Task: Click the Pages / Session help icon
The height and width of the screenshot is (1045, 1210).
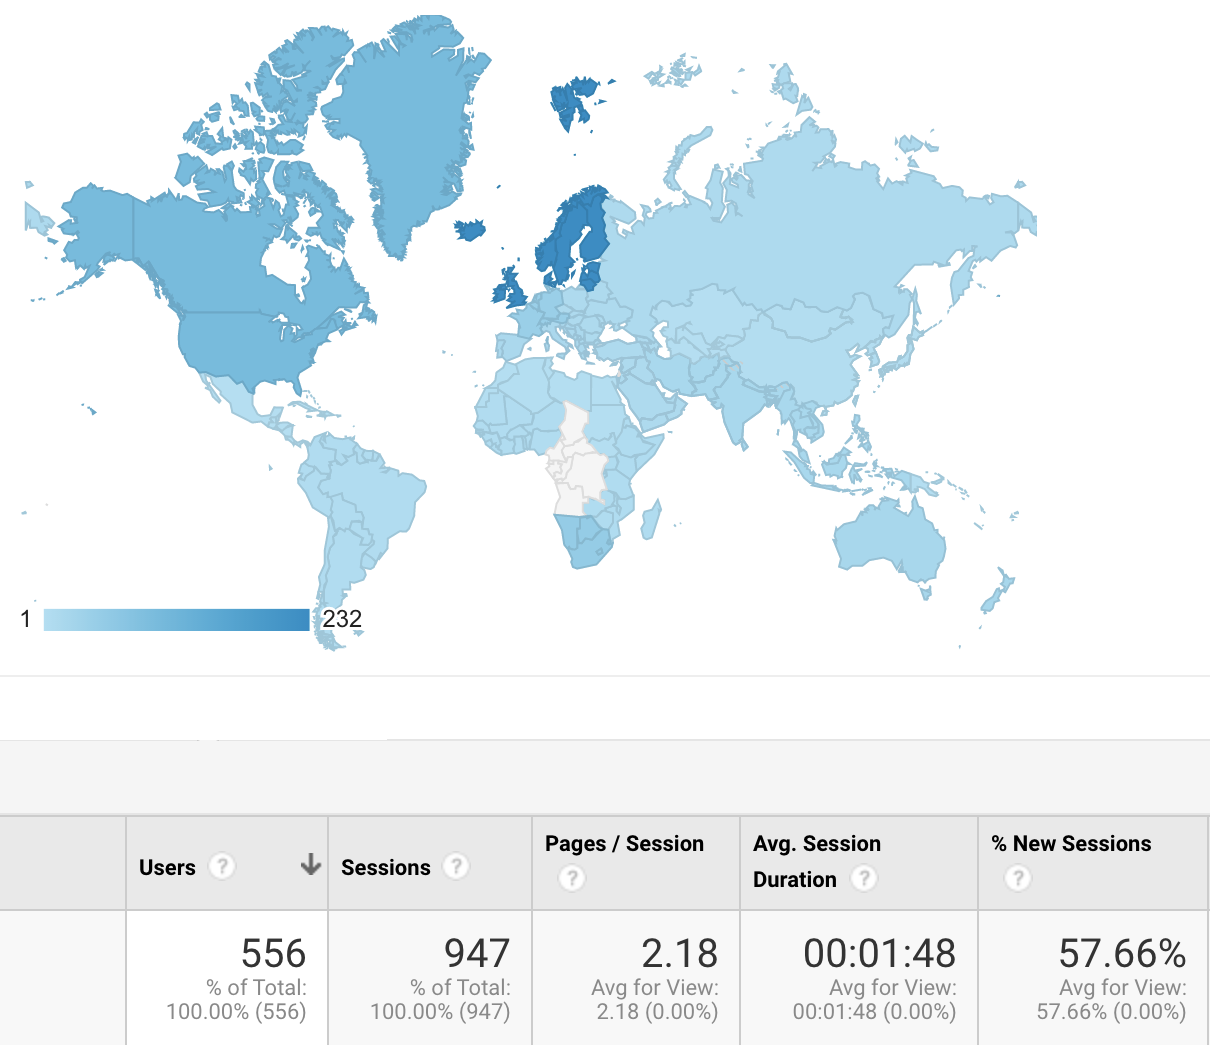Action: [x=571, y=878]
